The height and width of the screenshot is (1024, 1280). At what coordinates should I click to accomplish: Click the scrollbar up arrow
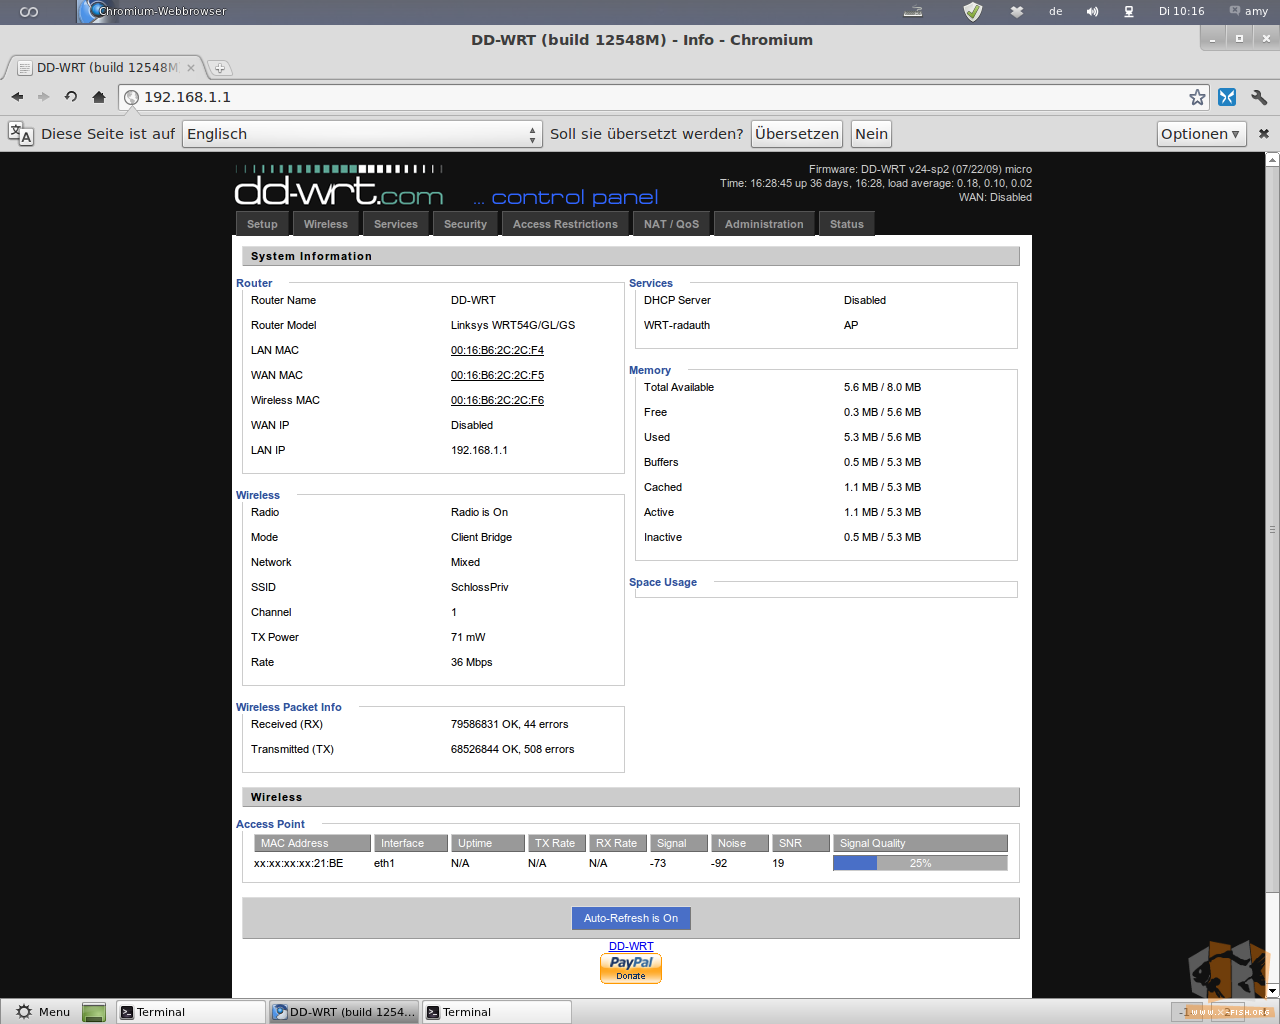click(x=1272, y=159)
